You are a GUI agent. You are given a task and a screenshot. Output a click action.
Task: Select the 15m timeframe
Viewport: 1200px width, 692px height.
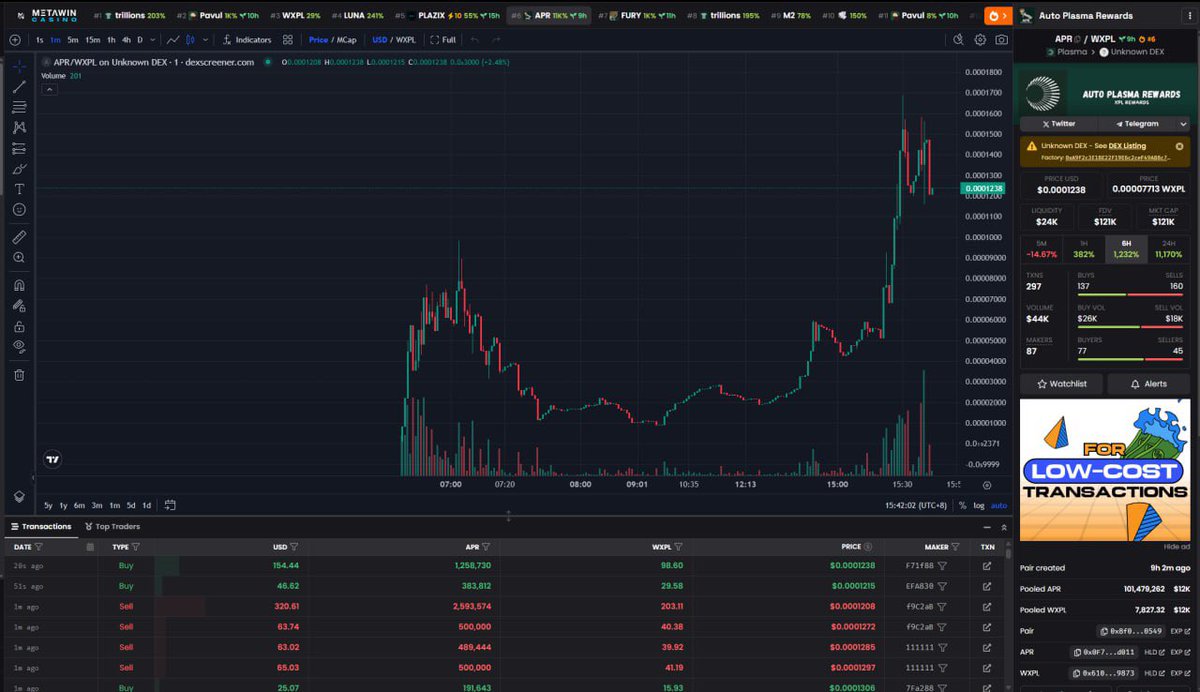[x=92, y=40]
